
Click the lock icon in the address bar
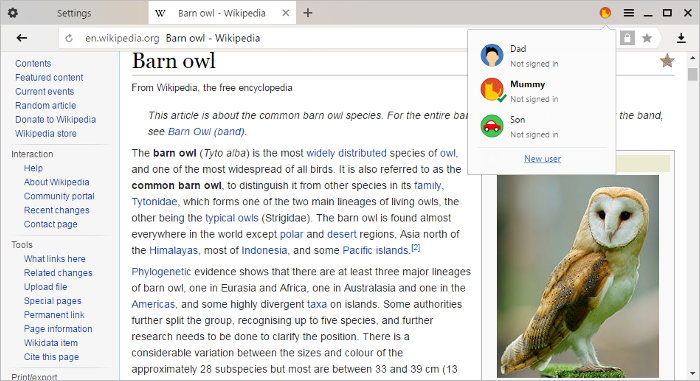pyautogui.click(x=627, y=38)
